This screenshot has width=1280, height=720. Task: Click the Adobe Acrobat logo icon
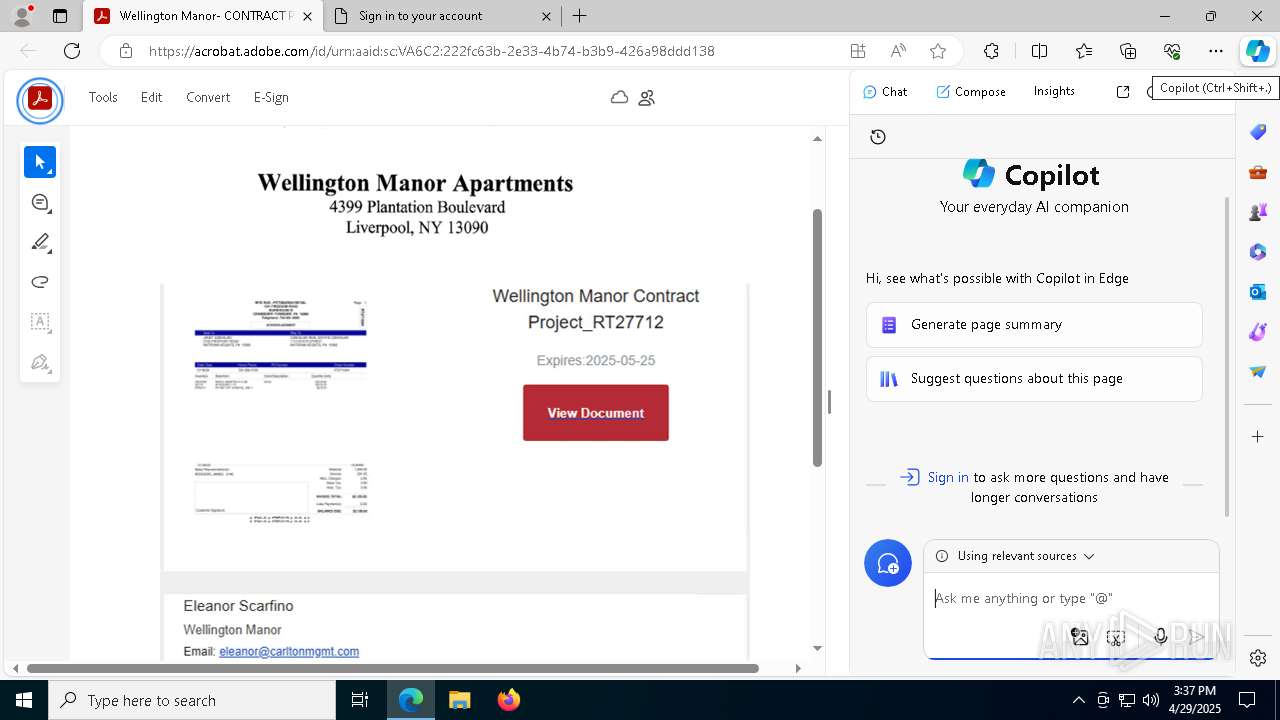[40, 99]
